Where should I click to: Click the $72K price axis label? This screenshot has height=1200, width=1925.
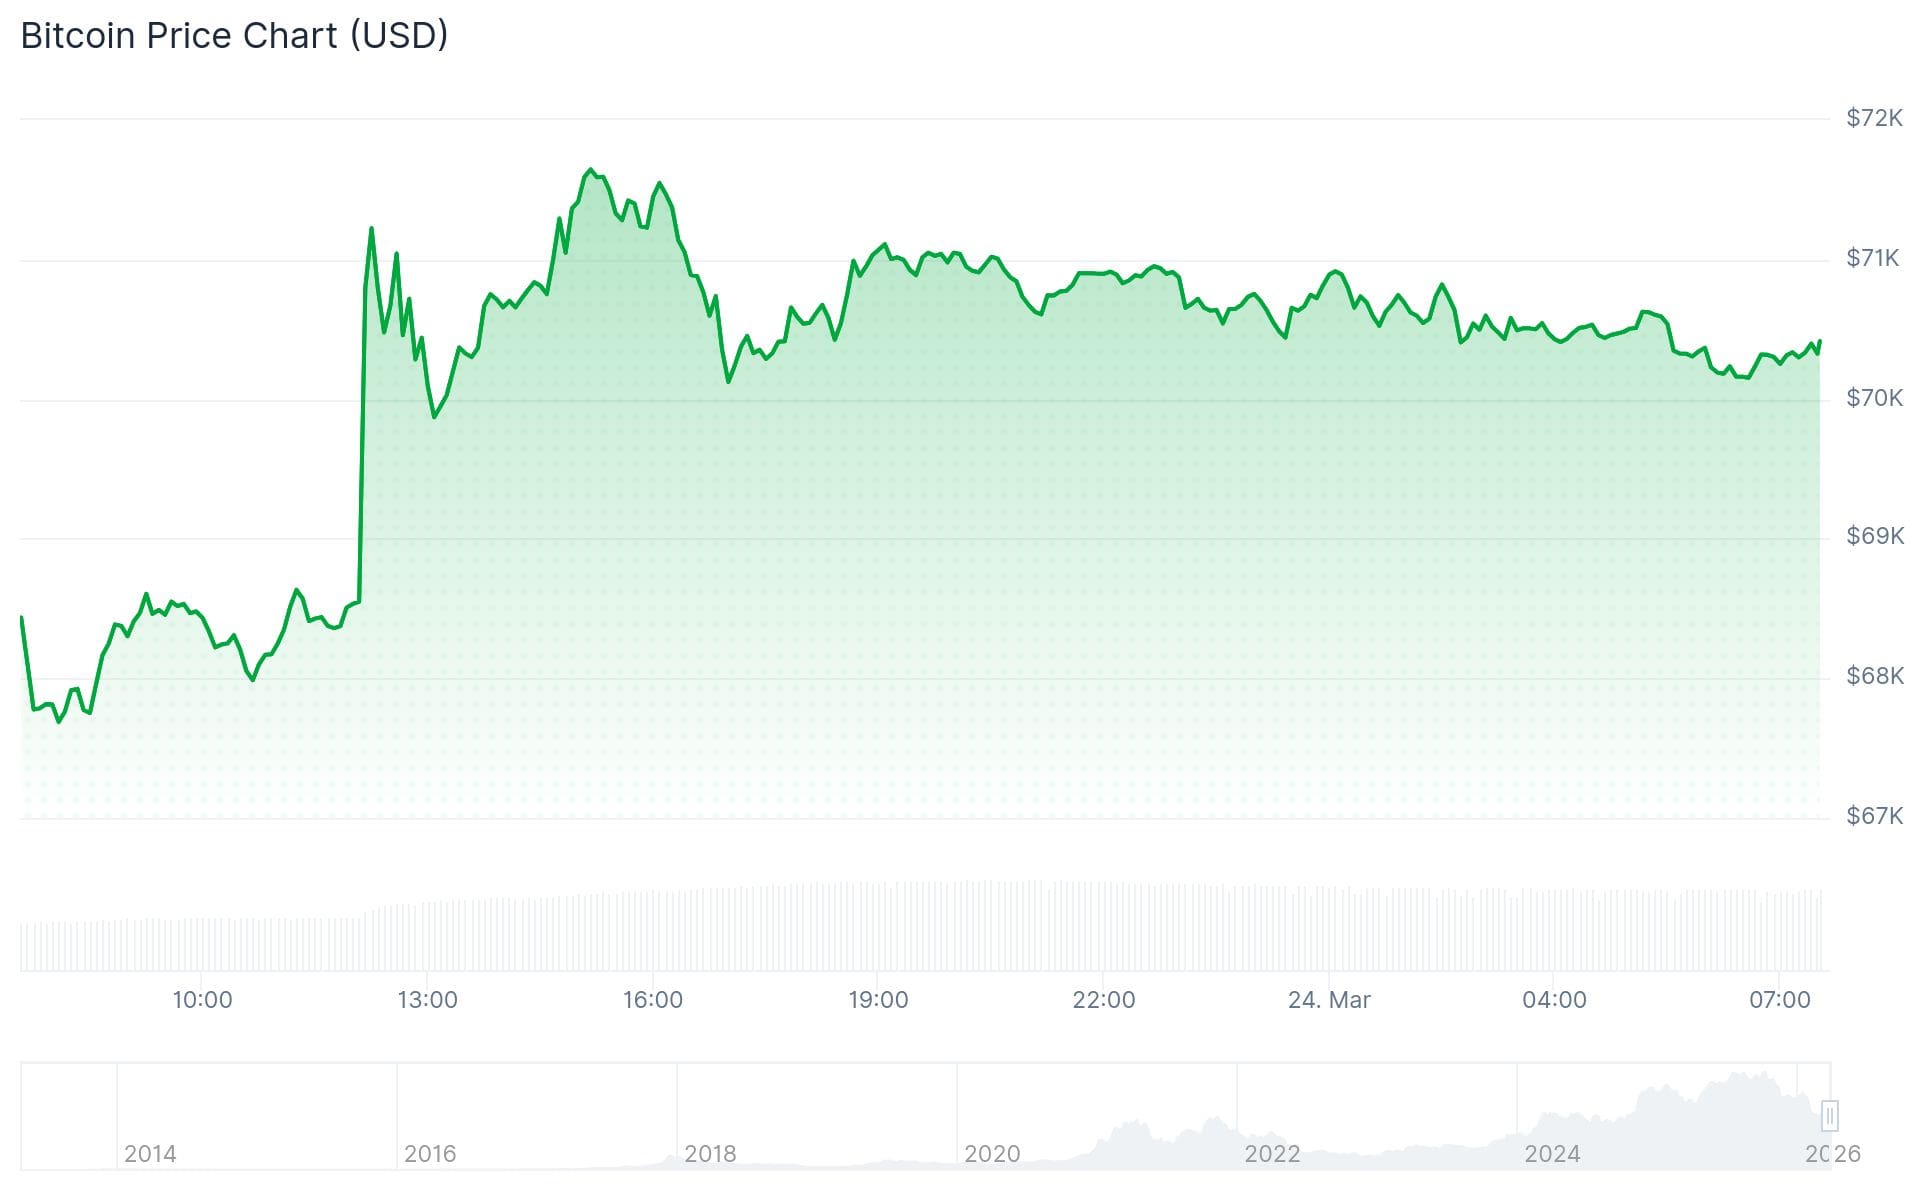[1874, 118]
